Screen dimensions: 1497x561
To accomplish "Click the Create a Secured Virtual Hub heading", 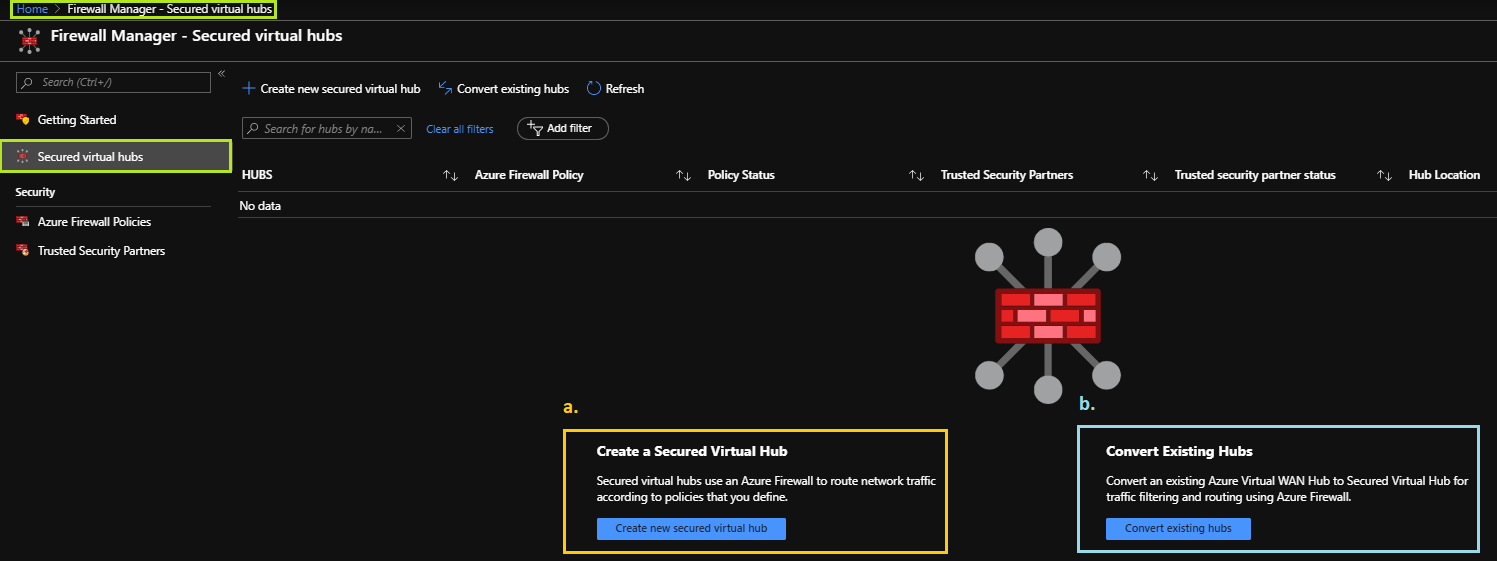I will click(692, 452).
